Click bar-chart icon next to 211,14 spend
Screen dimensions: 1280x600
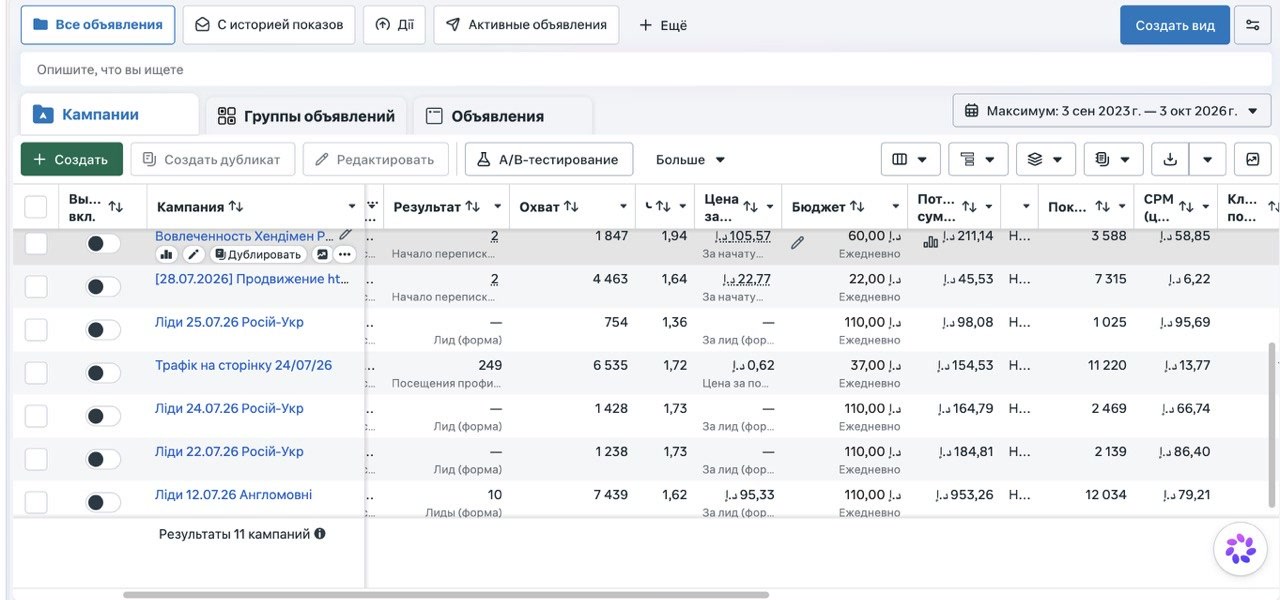(x=930, y=241)
